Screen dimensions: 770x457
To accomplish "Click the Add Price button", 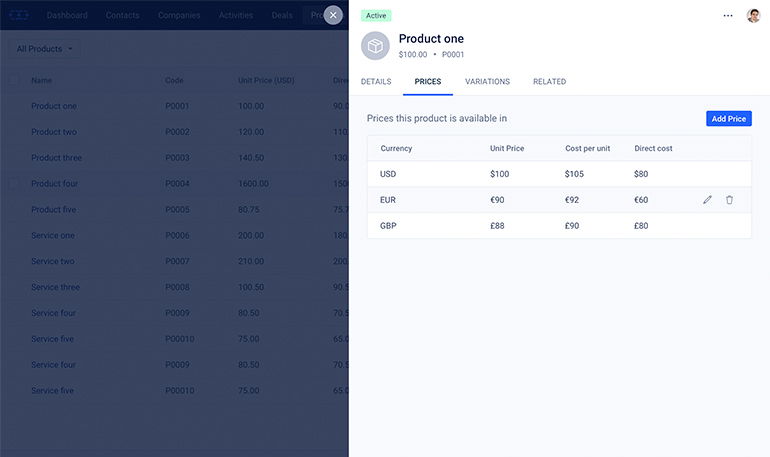I will (729, 118).
